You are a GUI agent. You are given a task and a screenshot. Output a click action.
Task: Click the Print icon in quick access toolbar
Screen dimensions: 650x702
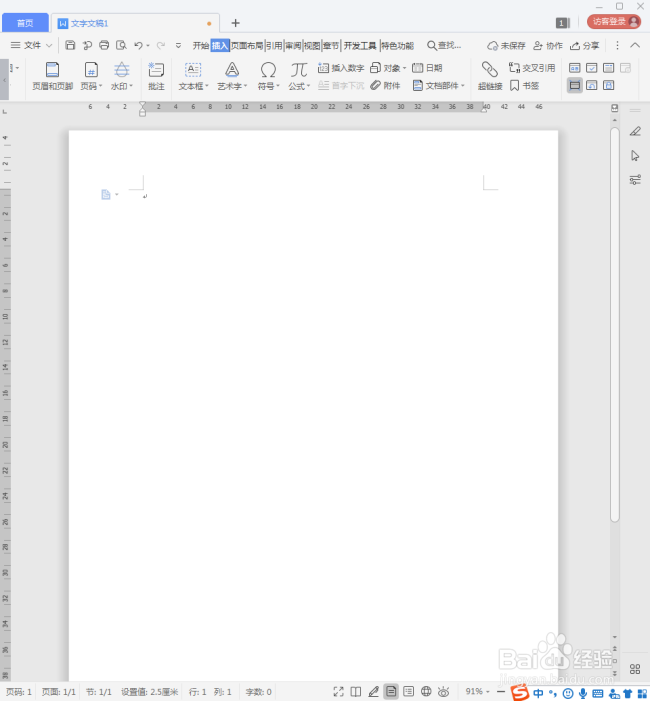104,45
